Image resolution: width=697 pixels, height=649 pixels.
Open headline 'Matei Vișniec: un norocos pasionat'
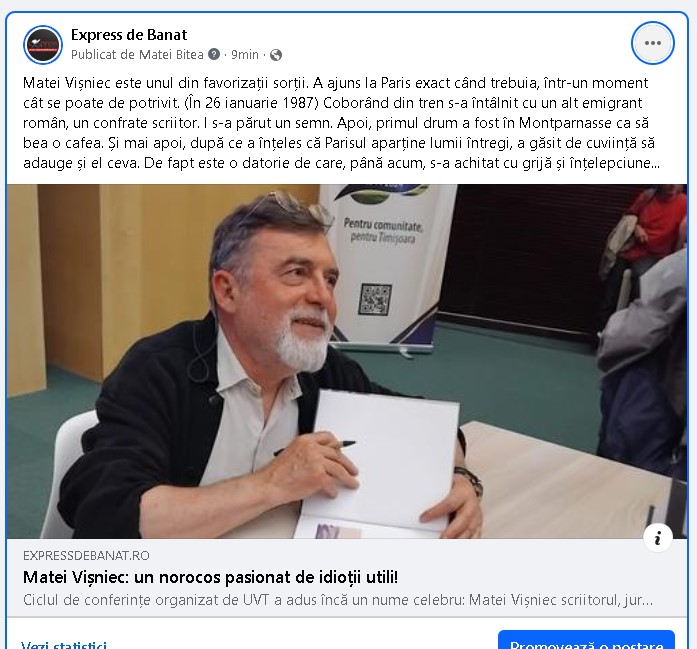(210, 577)
